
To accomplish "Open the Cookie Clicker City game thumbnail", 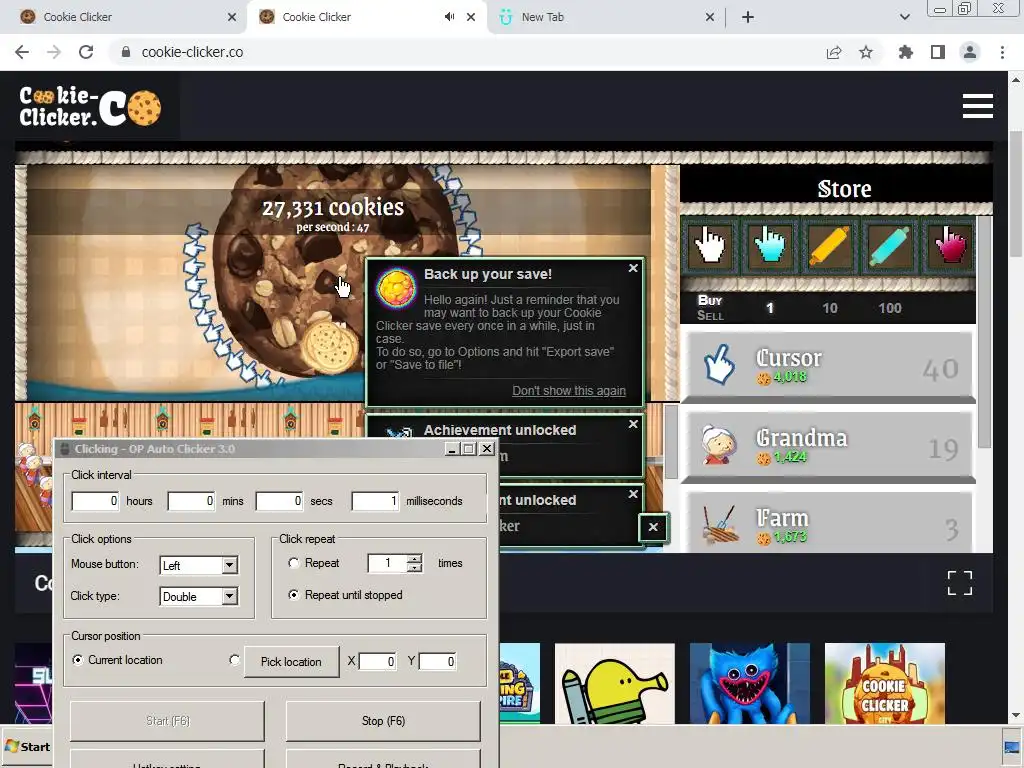I will point(885,683).
